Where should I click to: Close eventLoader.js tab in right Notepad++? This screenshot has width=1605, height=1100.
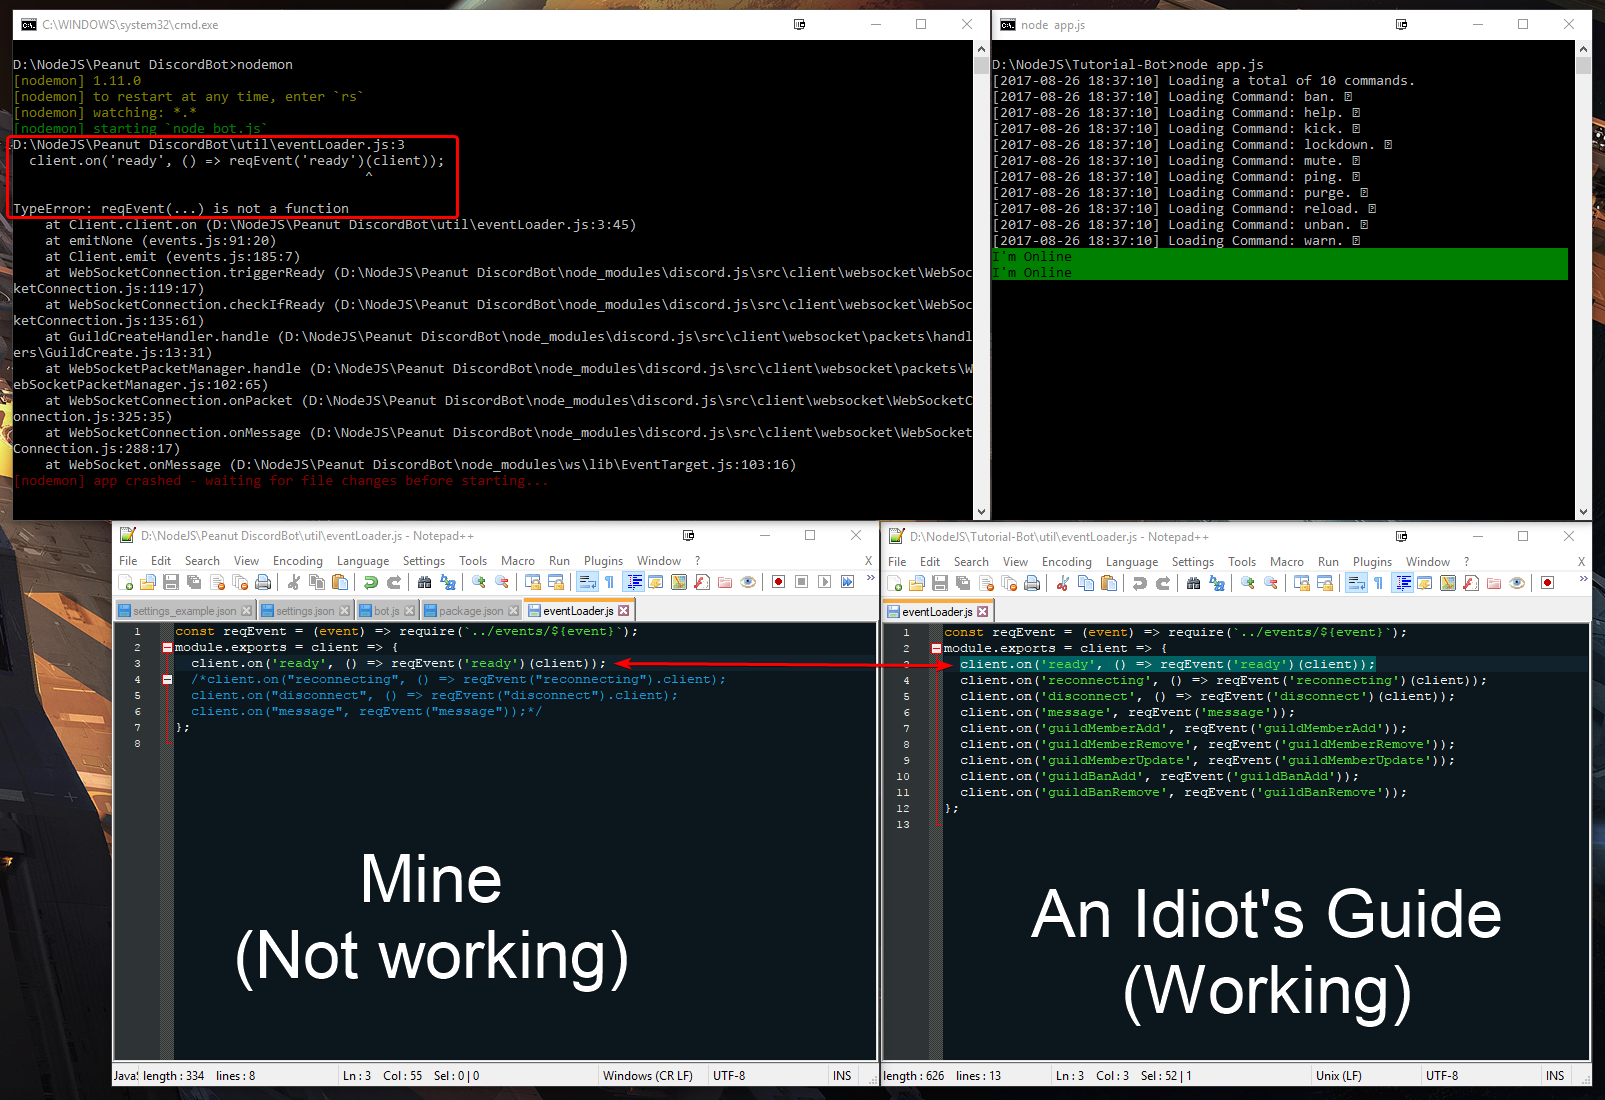[x=982, y=612]
